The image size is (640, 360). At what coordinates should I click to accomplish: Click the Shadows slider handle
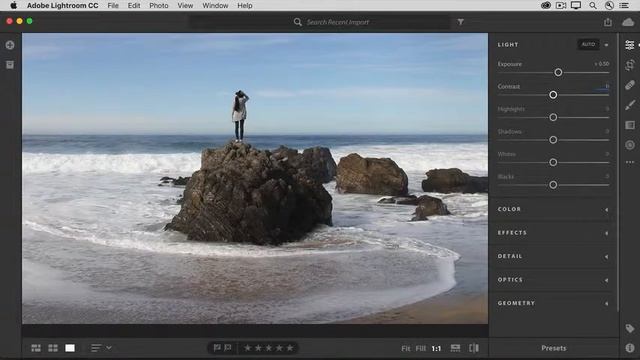pyautogui.click(x=553, y=140)
